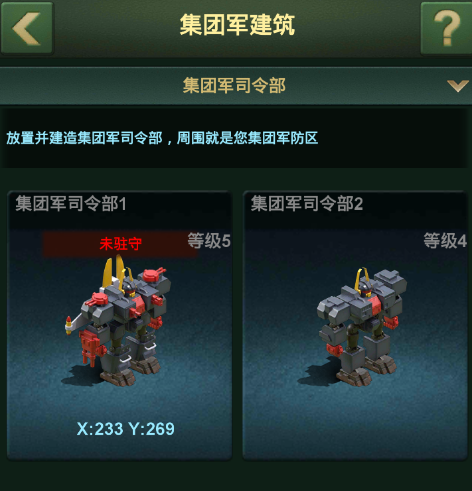Tap the red 未驻守 status banner

(x=120, y=244)
